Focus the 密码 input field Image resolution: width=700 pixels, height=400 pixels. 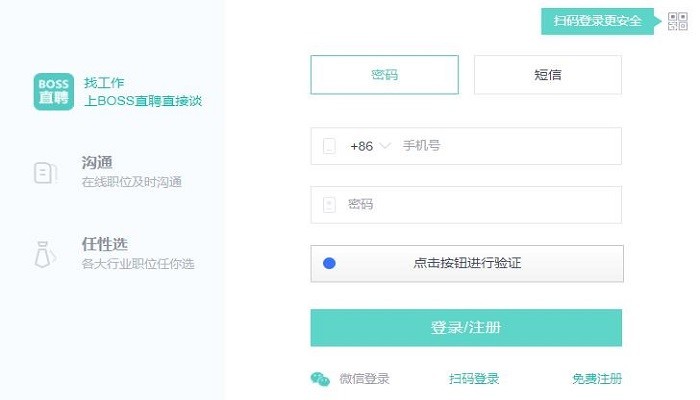(480, 205)
